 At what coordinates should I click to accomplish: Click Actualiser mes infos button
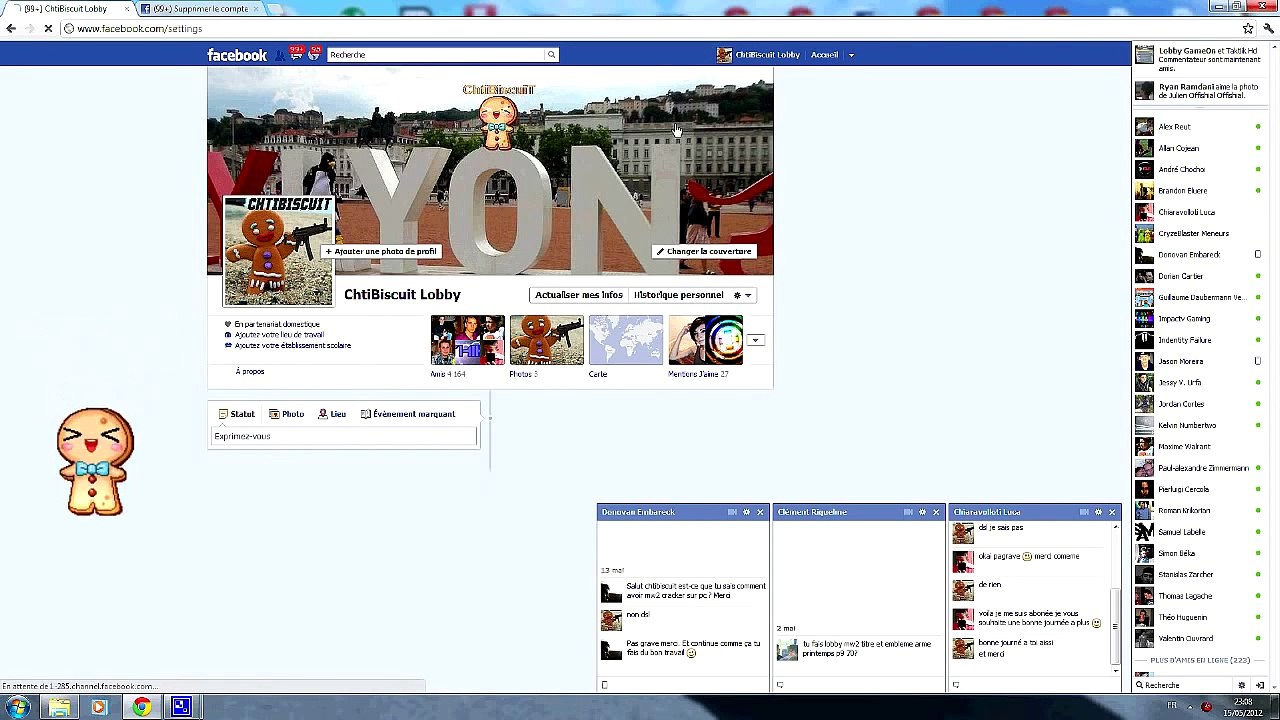point(578,295)
